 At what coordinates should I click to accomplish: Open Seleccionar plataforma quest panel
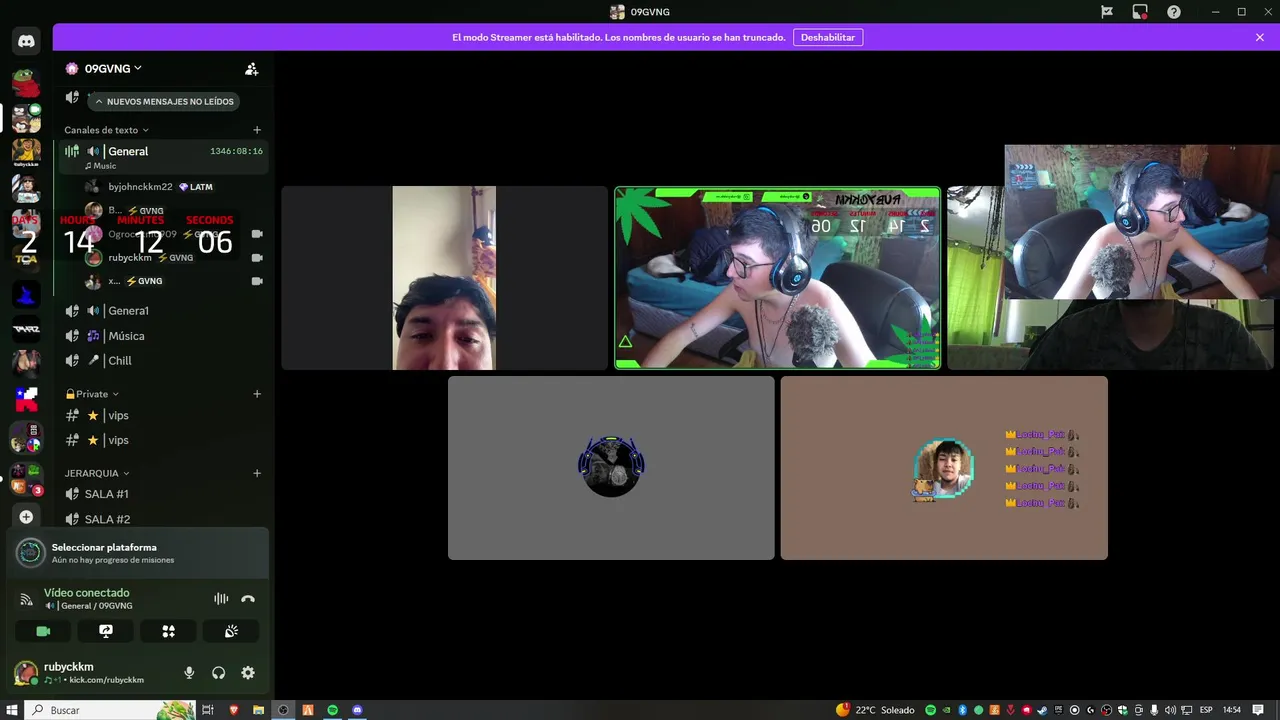pos(138,553)
